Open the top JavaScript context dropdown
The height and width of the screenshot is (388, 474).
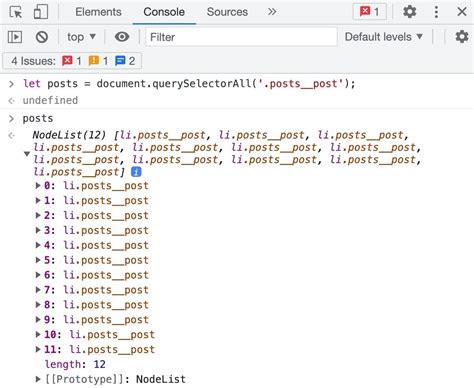pos(81,37)
